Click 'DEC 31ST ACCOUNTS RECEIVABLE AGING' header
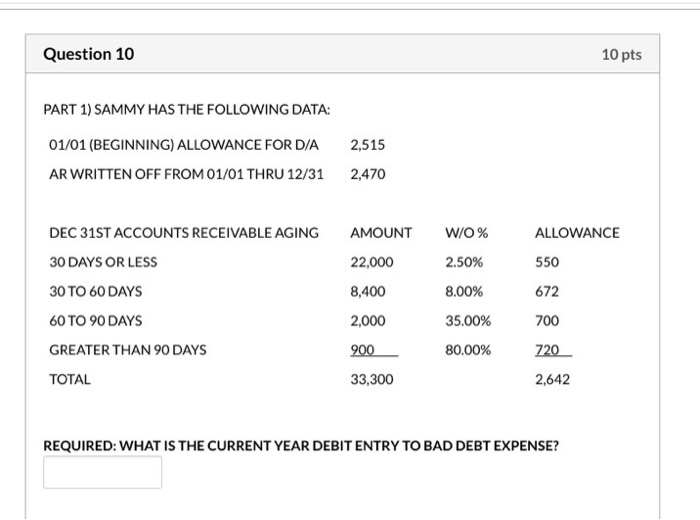 pos(184,233)
